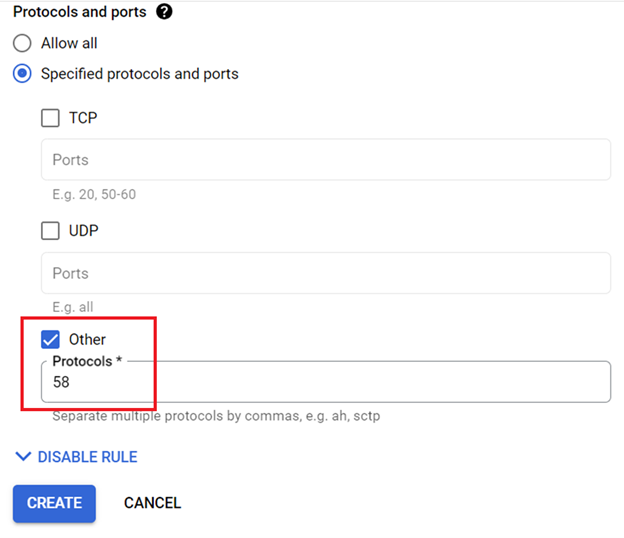624x538 pixels.
Task: Click the Allow all label text
Action: coord(69,44)
